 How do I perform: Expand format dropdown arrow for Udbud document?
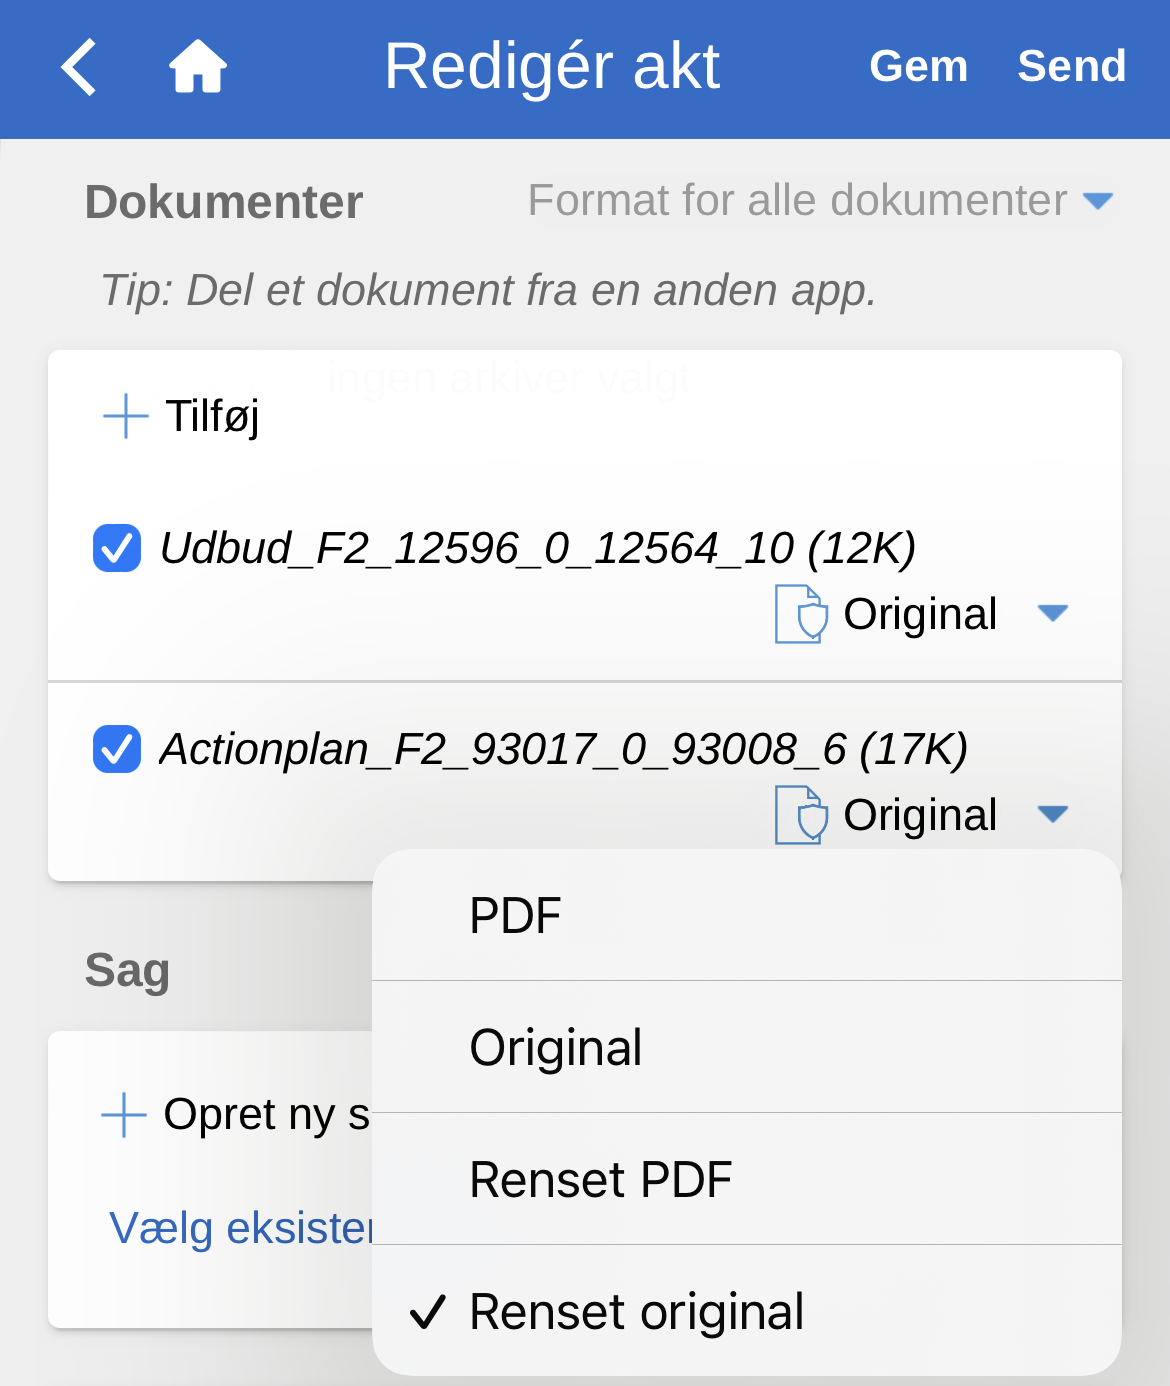tap(1053, 613)
